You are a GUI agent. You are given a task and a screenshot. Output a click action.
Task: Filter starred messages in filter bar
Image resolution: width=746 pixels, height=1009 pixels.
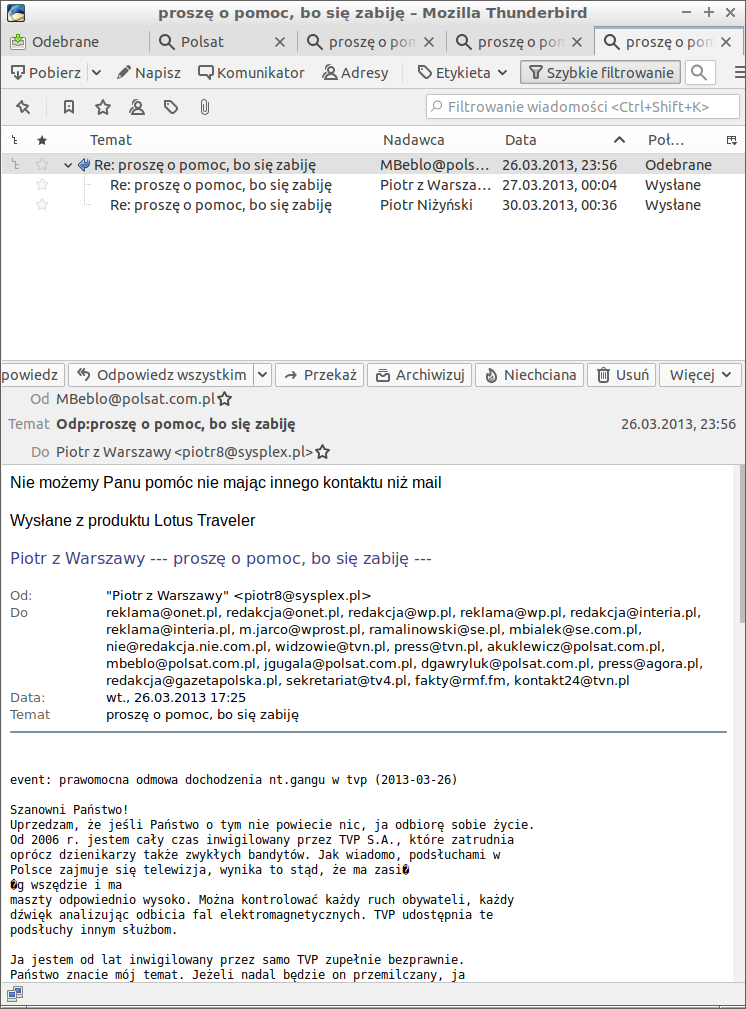coord(103,107)
